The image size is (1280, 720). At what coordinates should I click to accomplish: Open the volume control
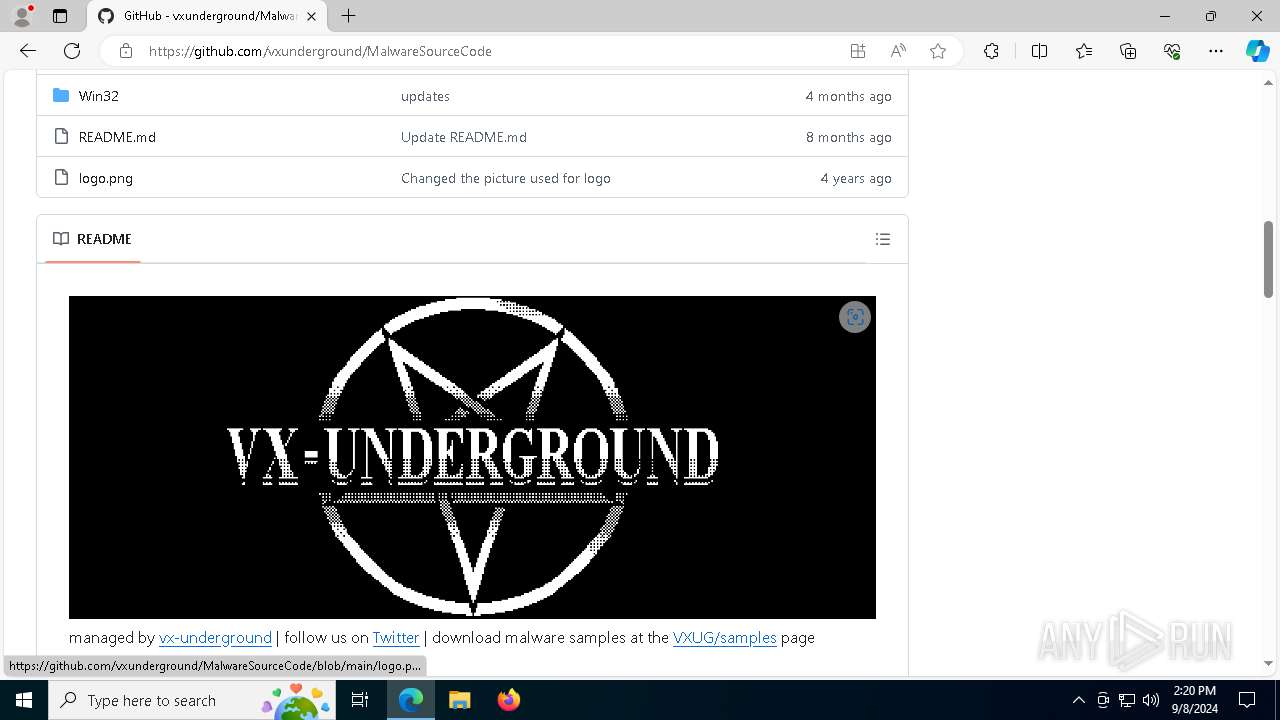[1151, 700]
